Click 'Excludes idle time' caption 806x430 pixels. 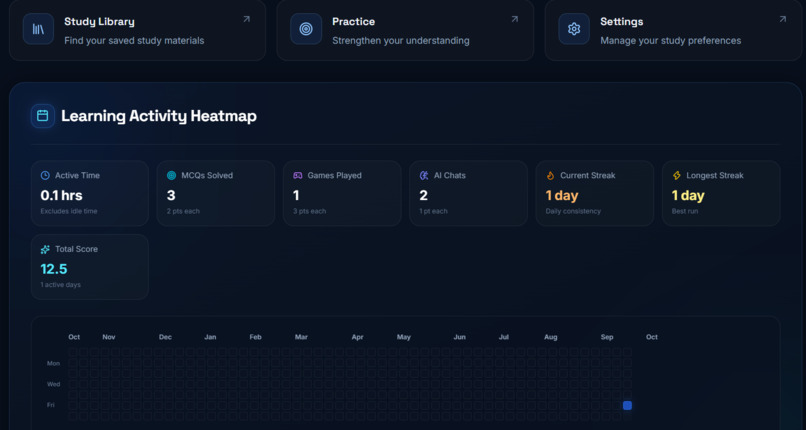pyautogui.click(x=69, y=211)
